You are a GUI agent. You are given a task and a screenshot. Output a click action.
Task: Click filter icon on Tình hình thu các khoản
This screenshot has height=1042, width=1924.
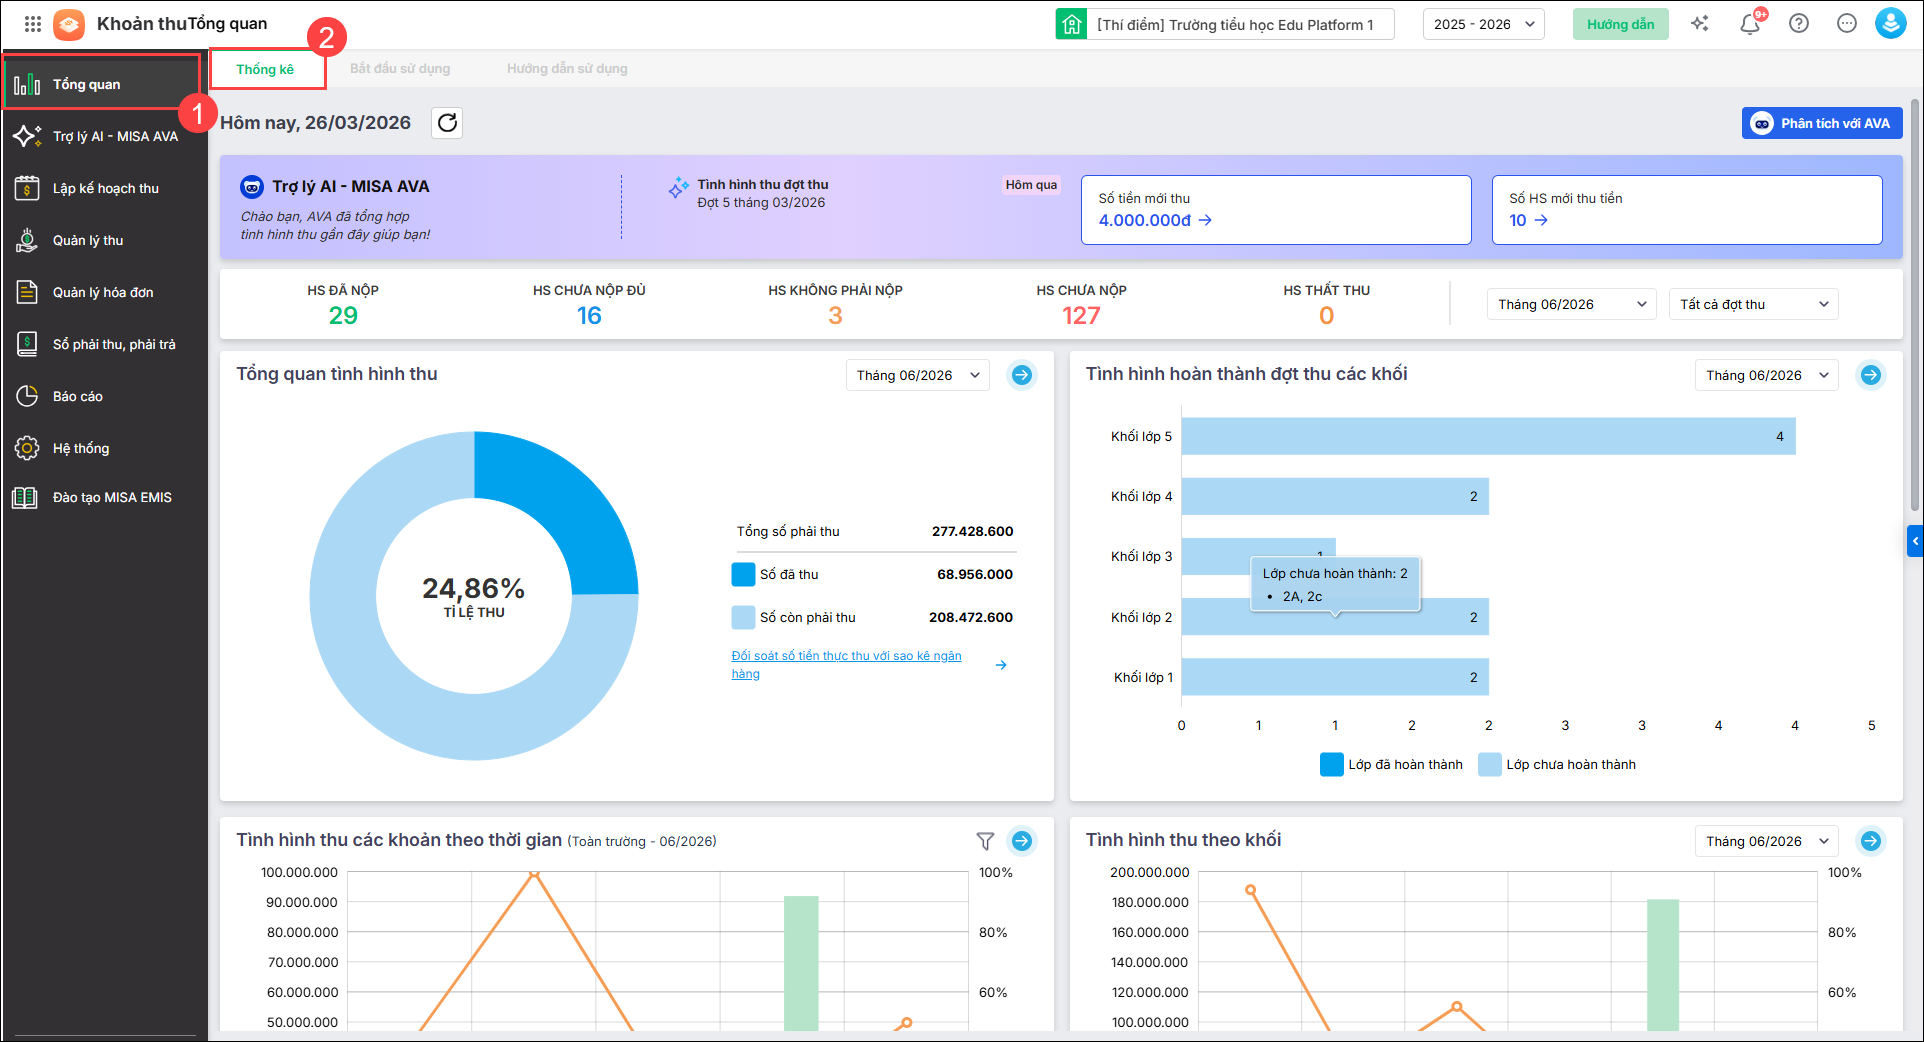coord(985,841)
